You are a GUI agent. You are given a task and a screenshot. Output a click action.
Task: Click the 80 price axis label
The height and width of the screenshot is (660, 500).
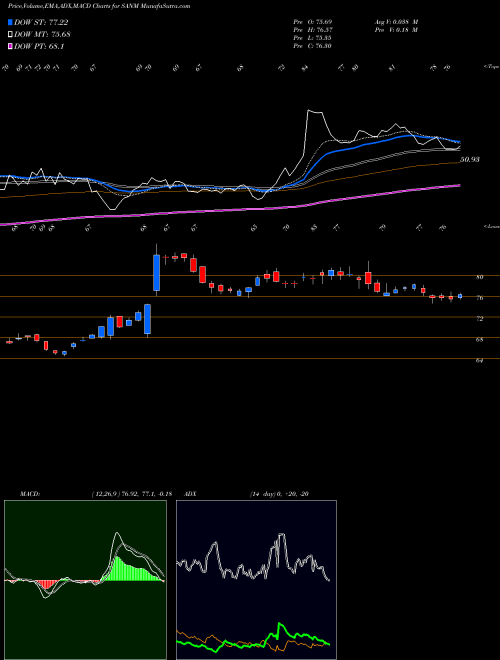click(479, 277)
